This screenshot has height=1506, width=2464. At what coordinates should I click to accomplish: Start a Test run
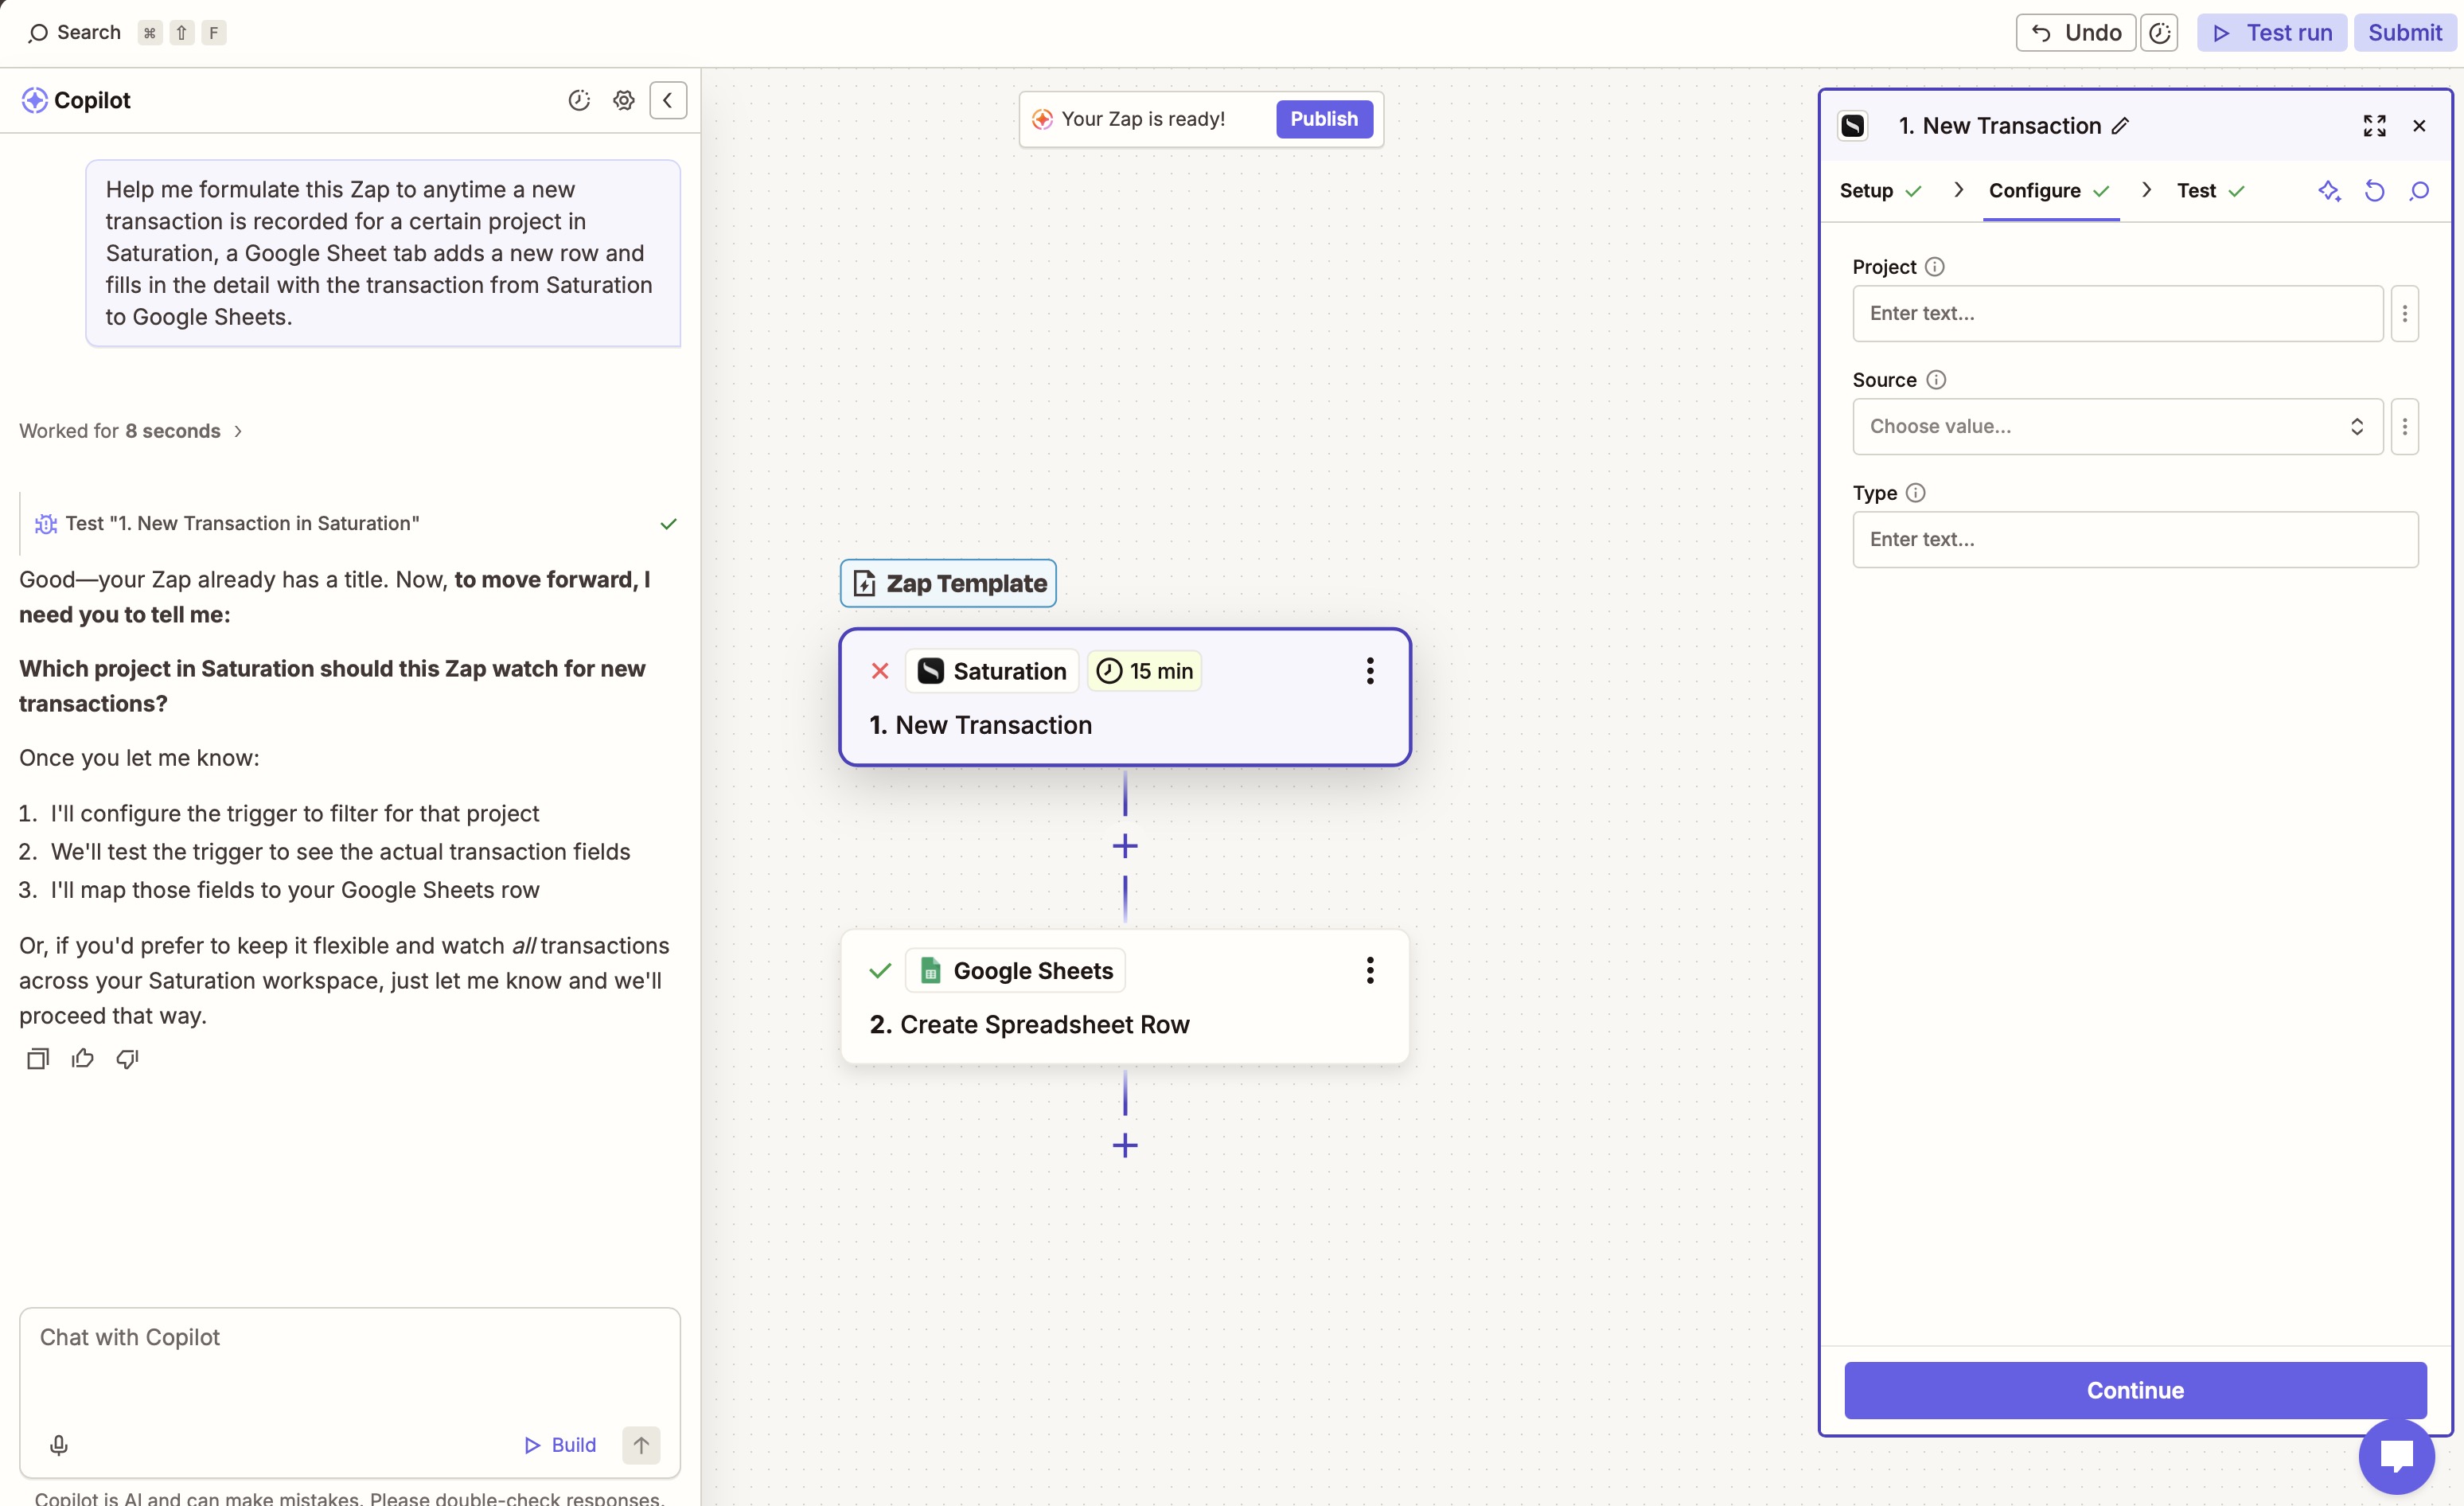(x=2272, y=33)
